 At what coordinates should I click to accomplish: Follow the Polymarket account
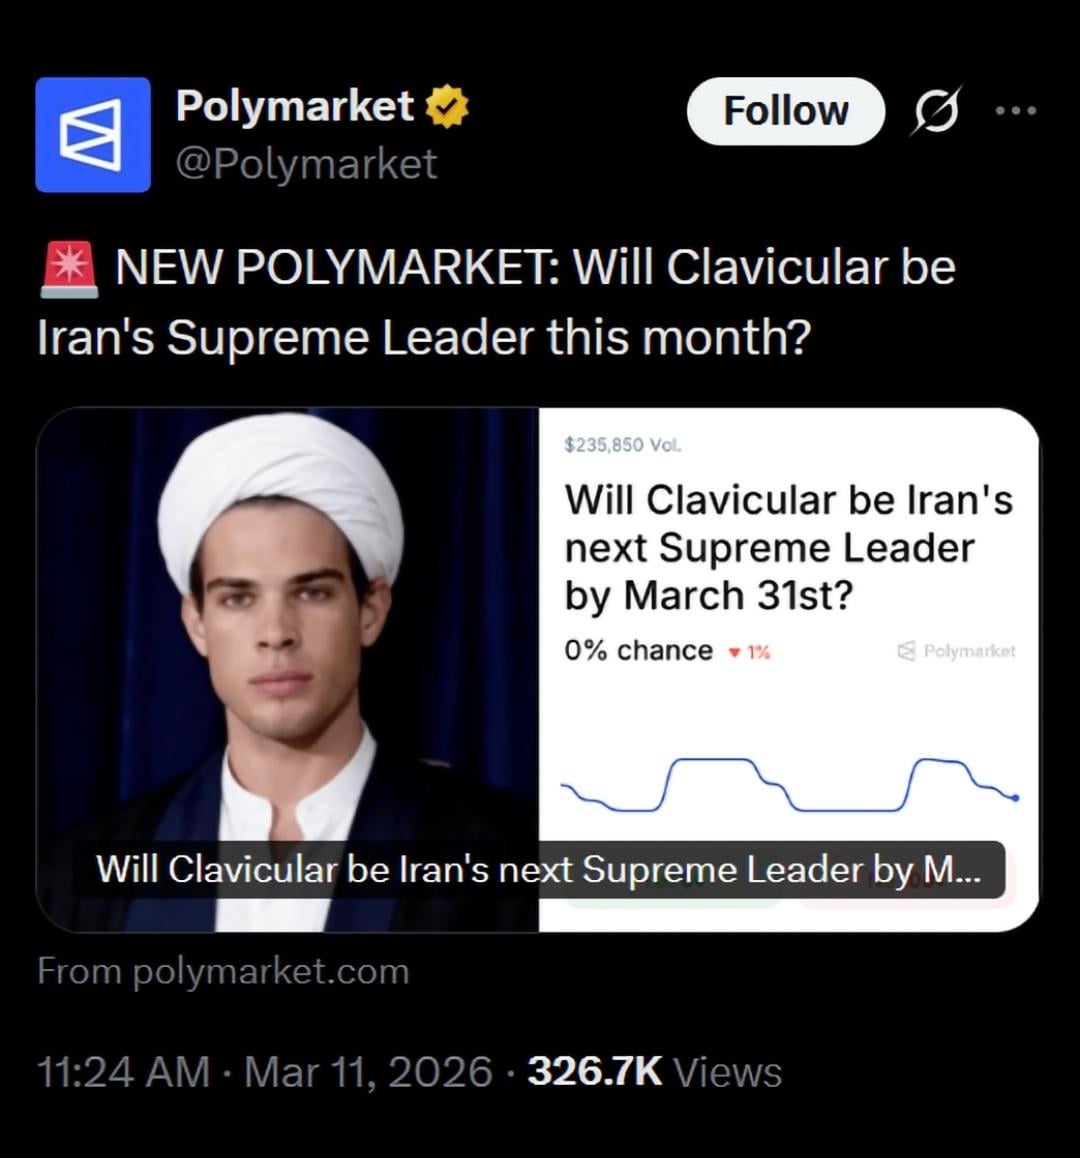pyautogui.click(x=785, y=110)
